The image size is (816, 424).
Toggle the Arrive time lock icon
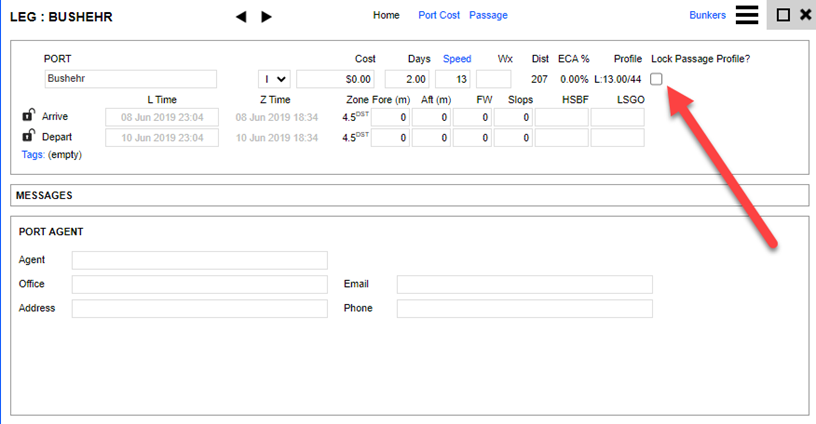(x=28, y=116)
